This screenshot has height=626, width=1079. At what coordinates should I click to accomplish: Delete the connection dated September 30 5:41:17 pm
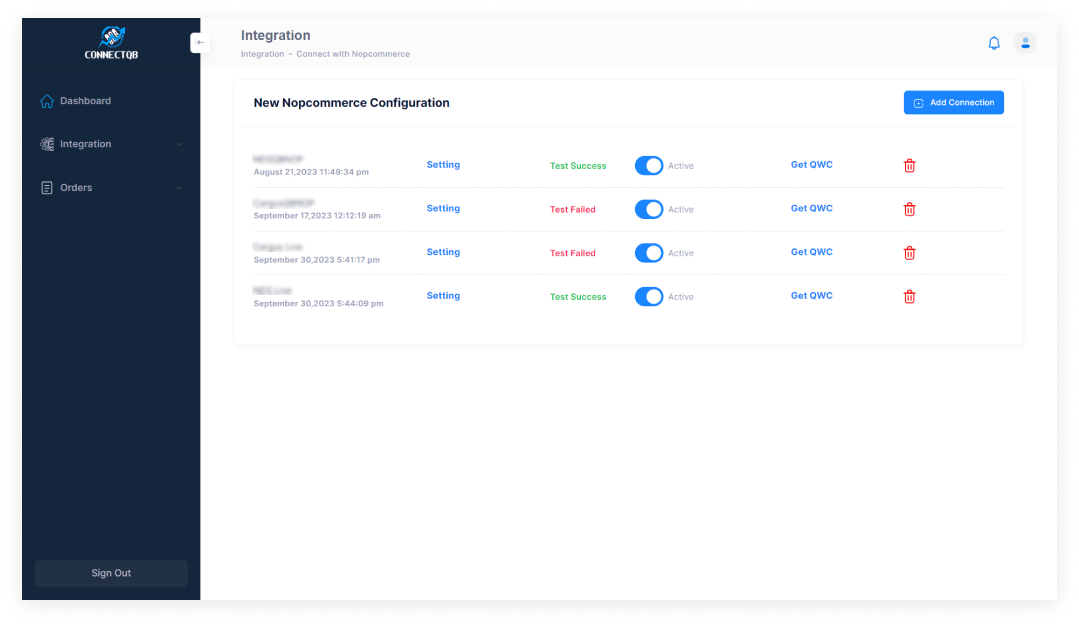tap(909, 253)
